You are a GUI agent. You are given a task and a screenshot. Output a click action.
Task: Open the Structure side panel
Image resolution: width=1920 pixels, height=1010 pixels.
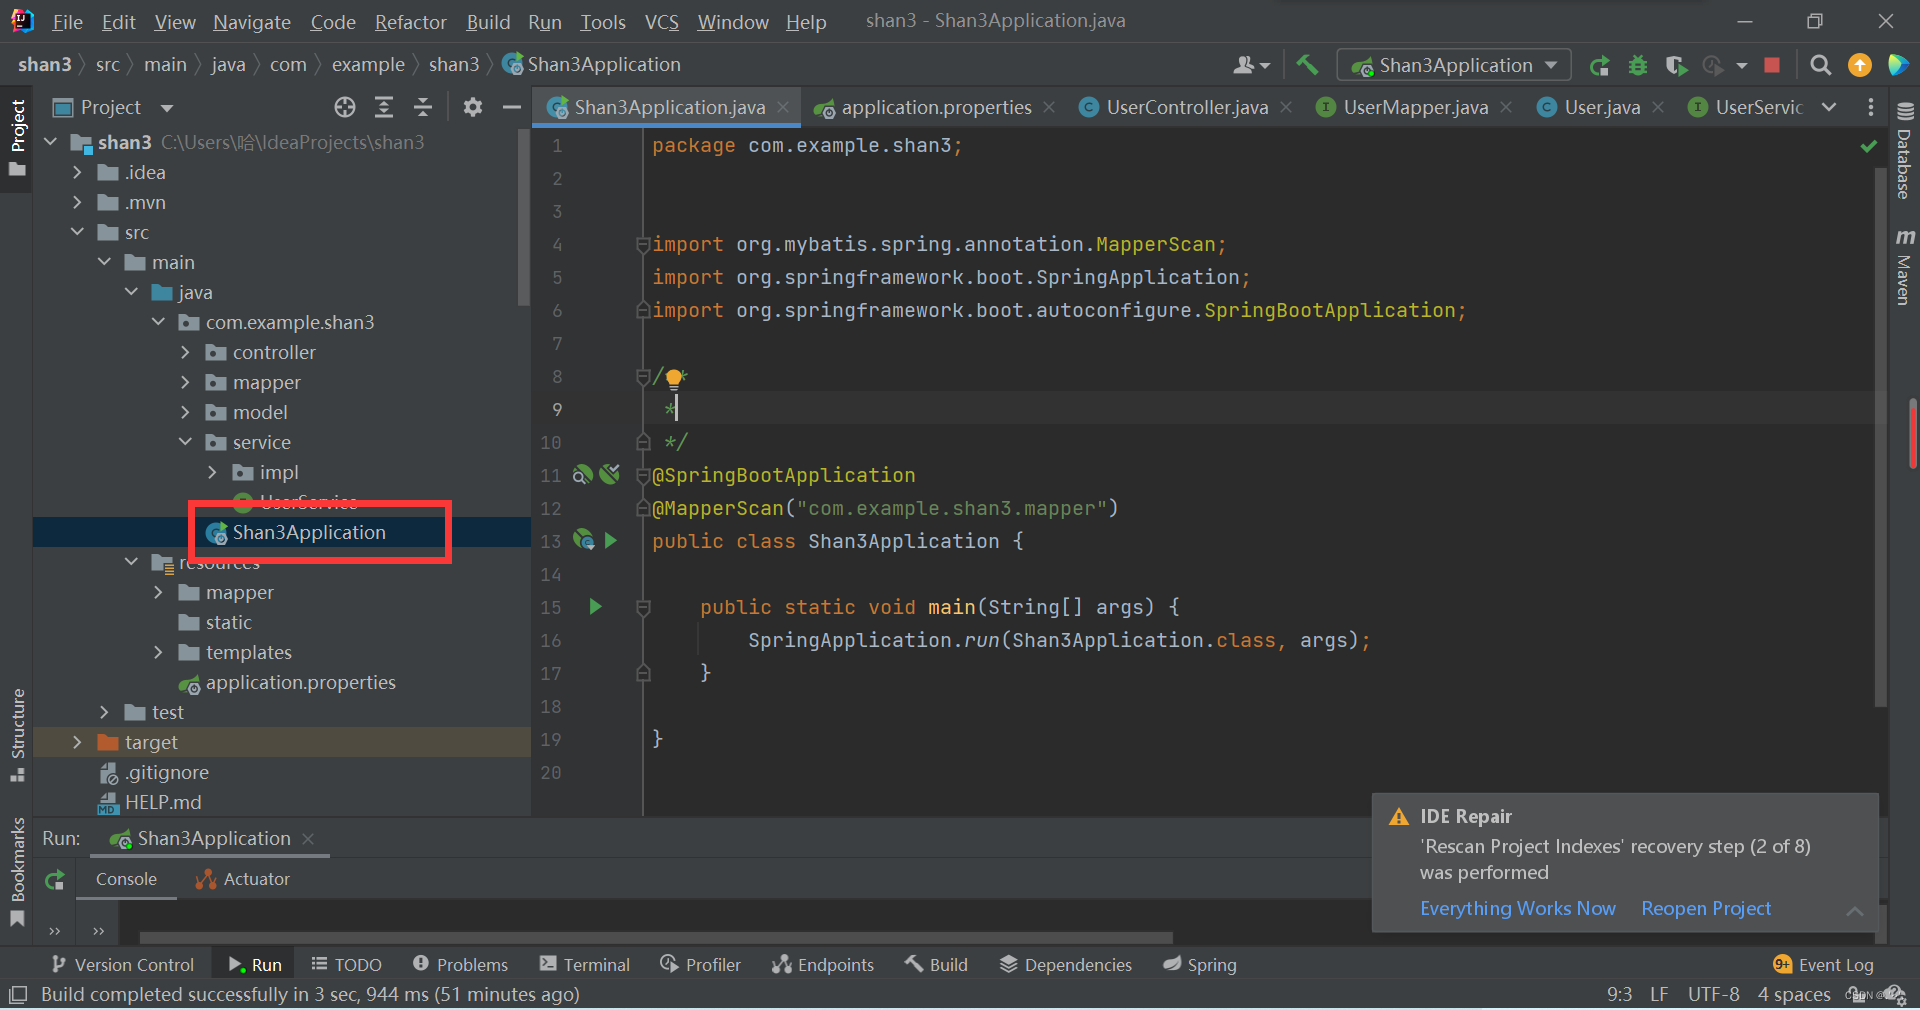(x=17, y=735)
